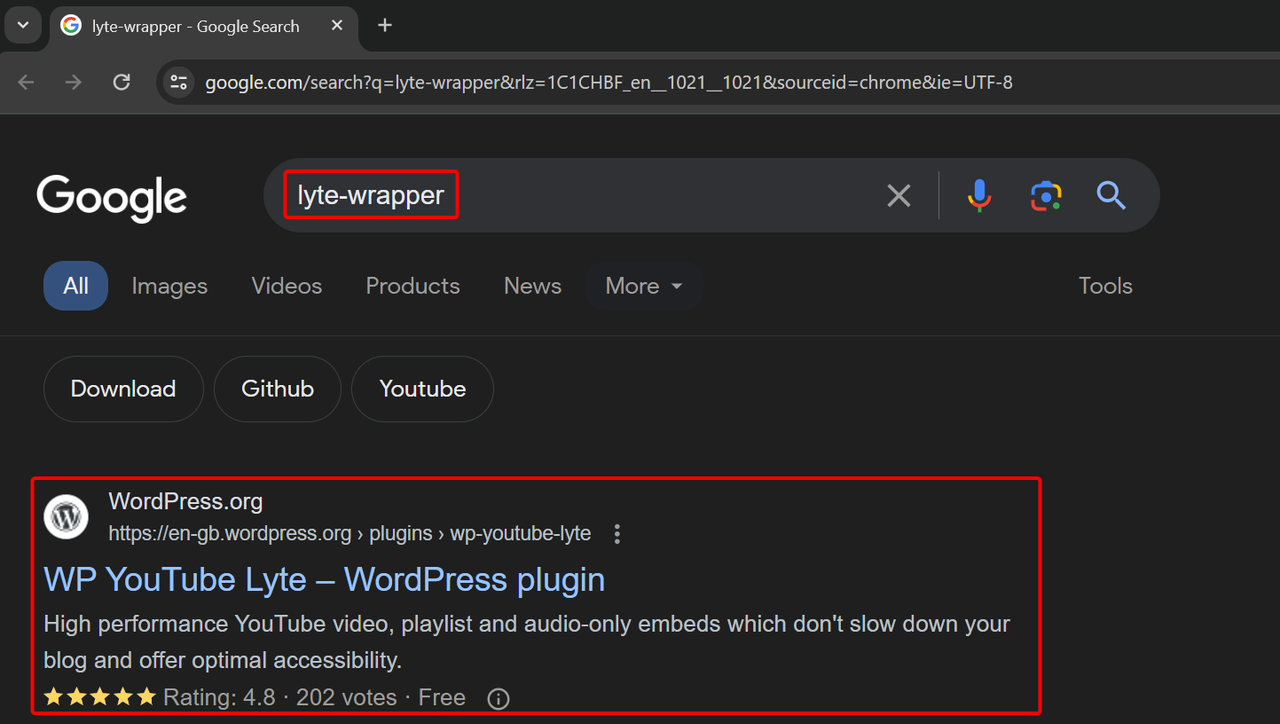
Task: Open WordPress.org site name link
Action: [x=186, y=502]
